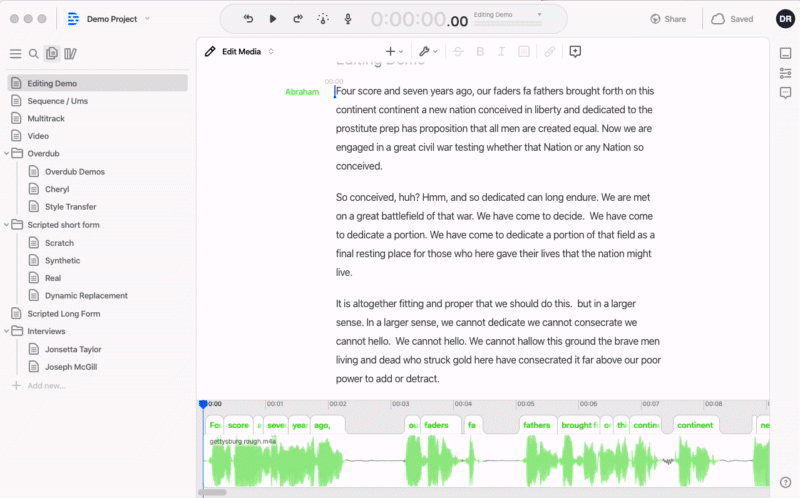Click the Edit Media pencil icon
Viewport: 800px width, 498px height.
[x=210, y=52]
